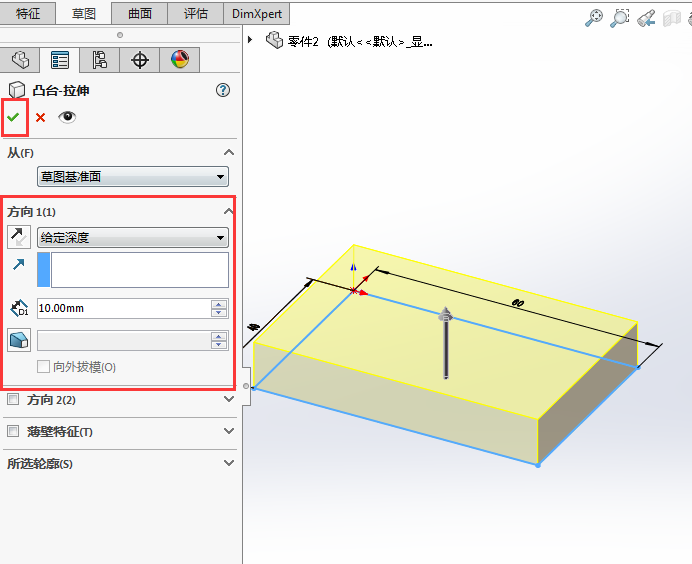Image resolution: width=692 pixels, height=564 pixels.
Task: Toggle the draft on/off button
Action: (19, 340)
